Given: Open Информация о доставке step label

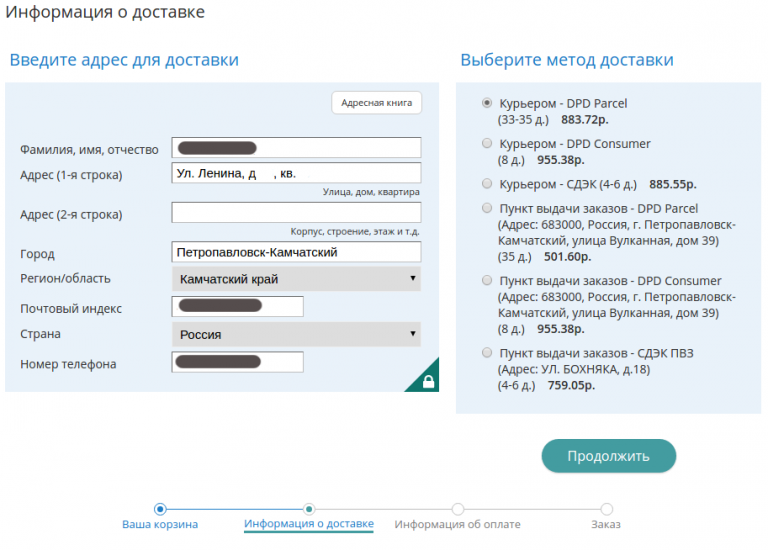Looking at the screenshot, I should tap(309, 524).
